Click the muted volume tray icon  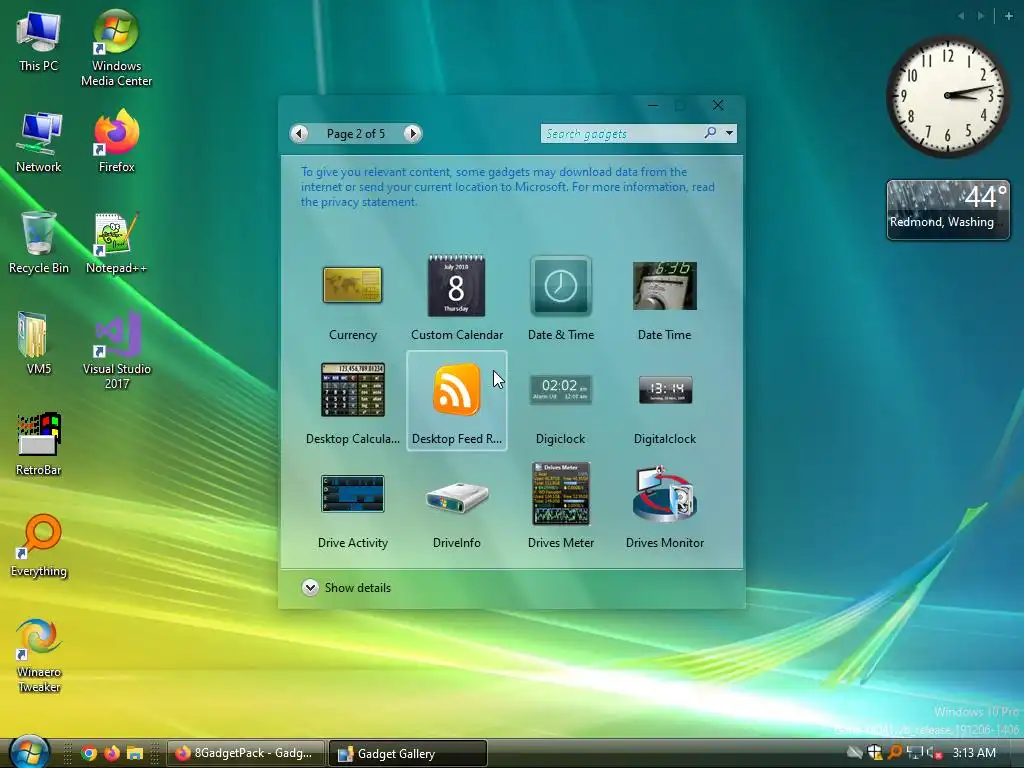[934, 752]
